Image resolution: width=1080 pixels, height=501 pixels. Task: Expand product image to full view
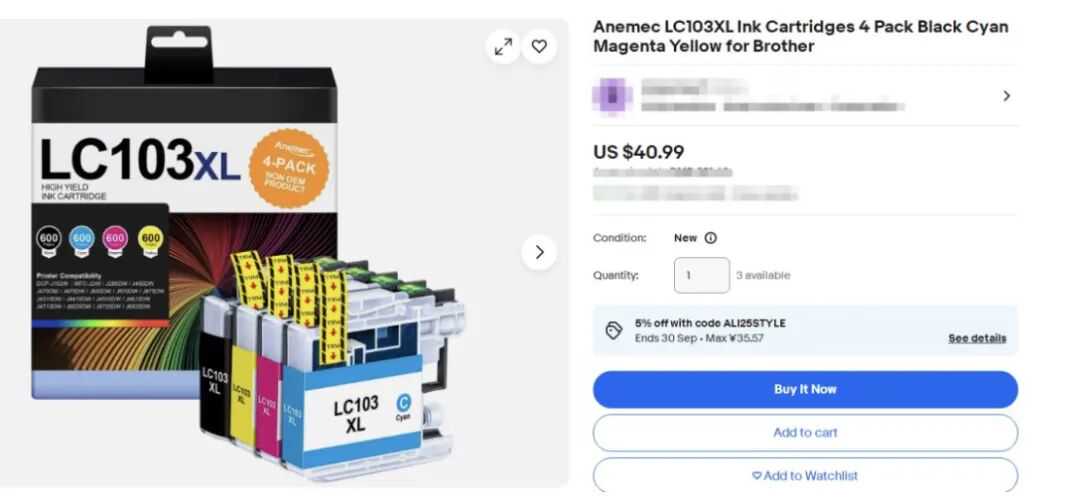pos(503,46)
